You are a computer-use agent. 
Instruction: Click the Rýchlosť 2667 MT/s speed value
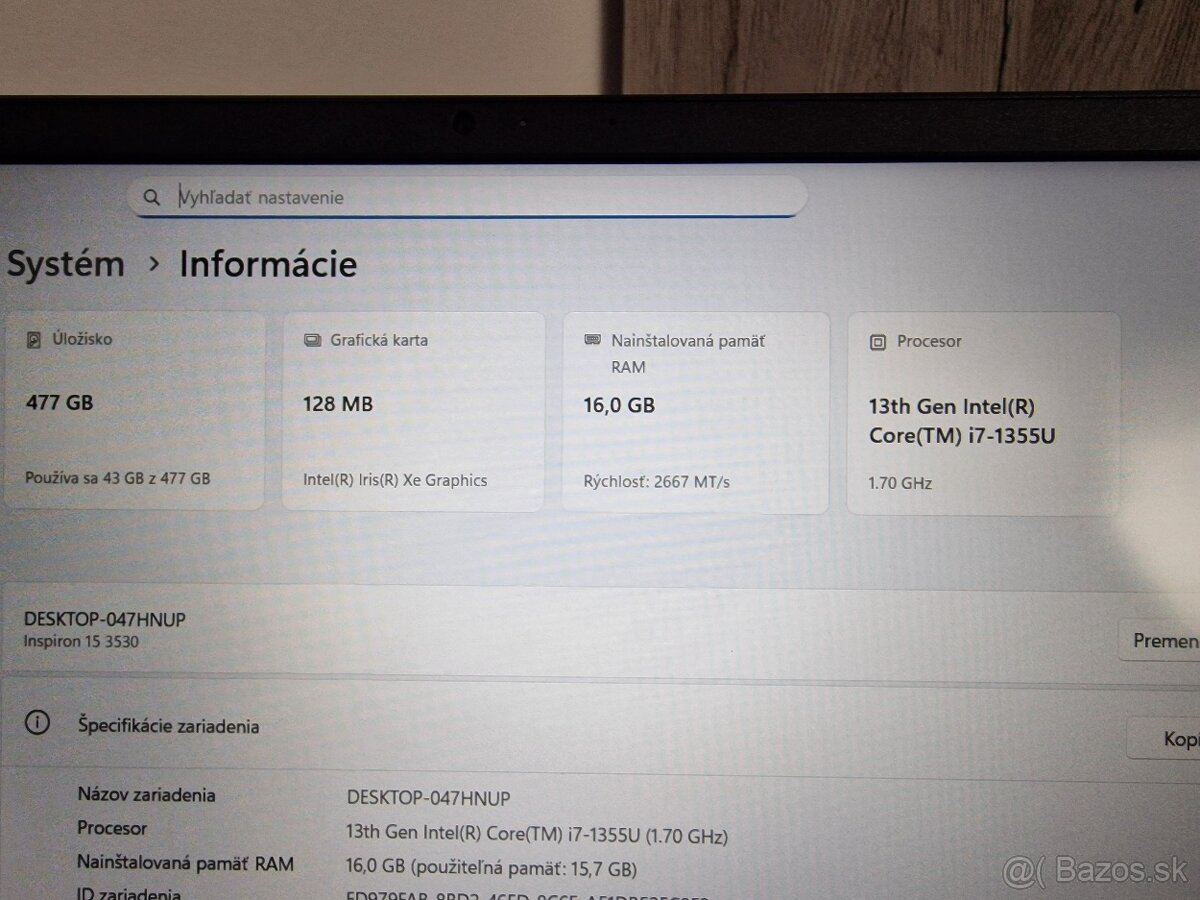tap(658, 480)
